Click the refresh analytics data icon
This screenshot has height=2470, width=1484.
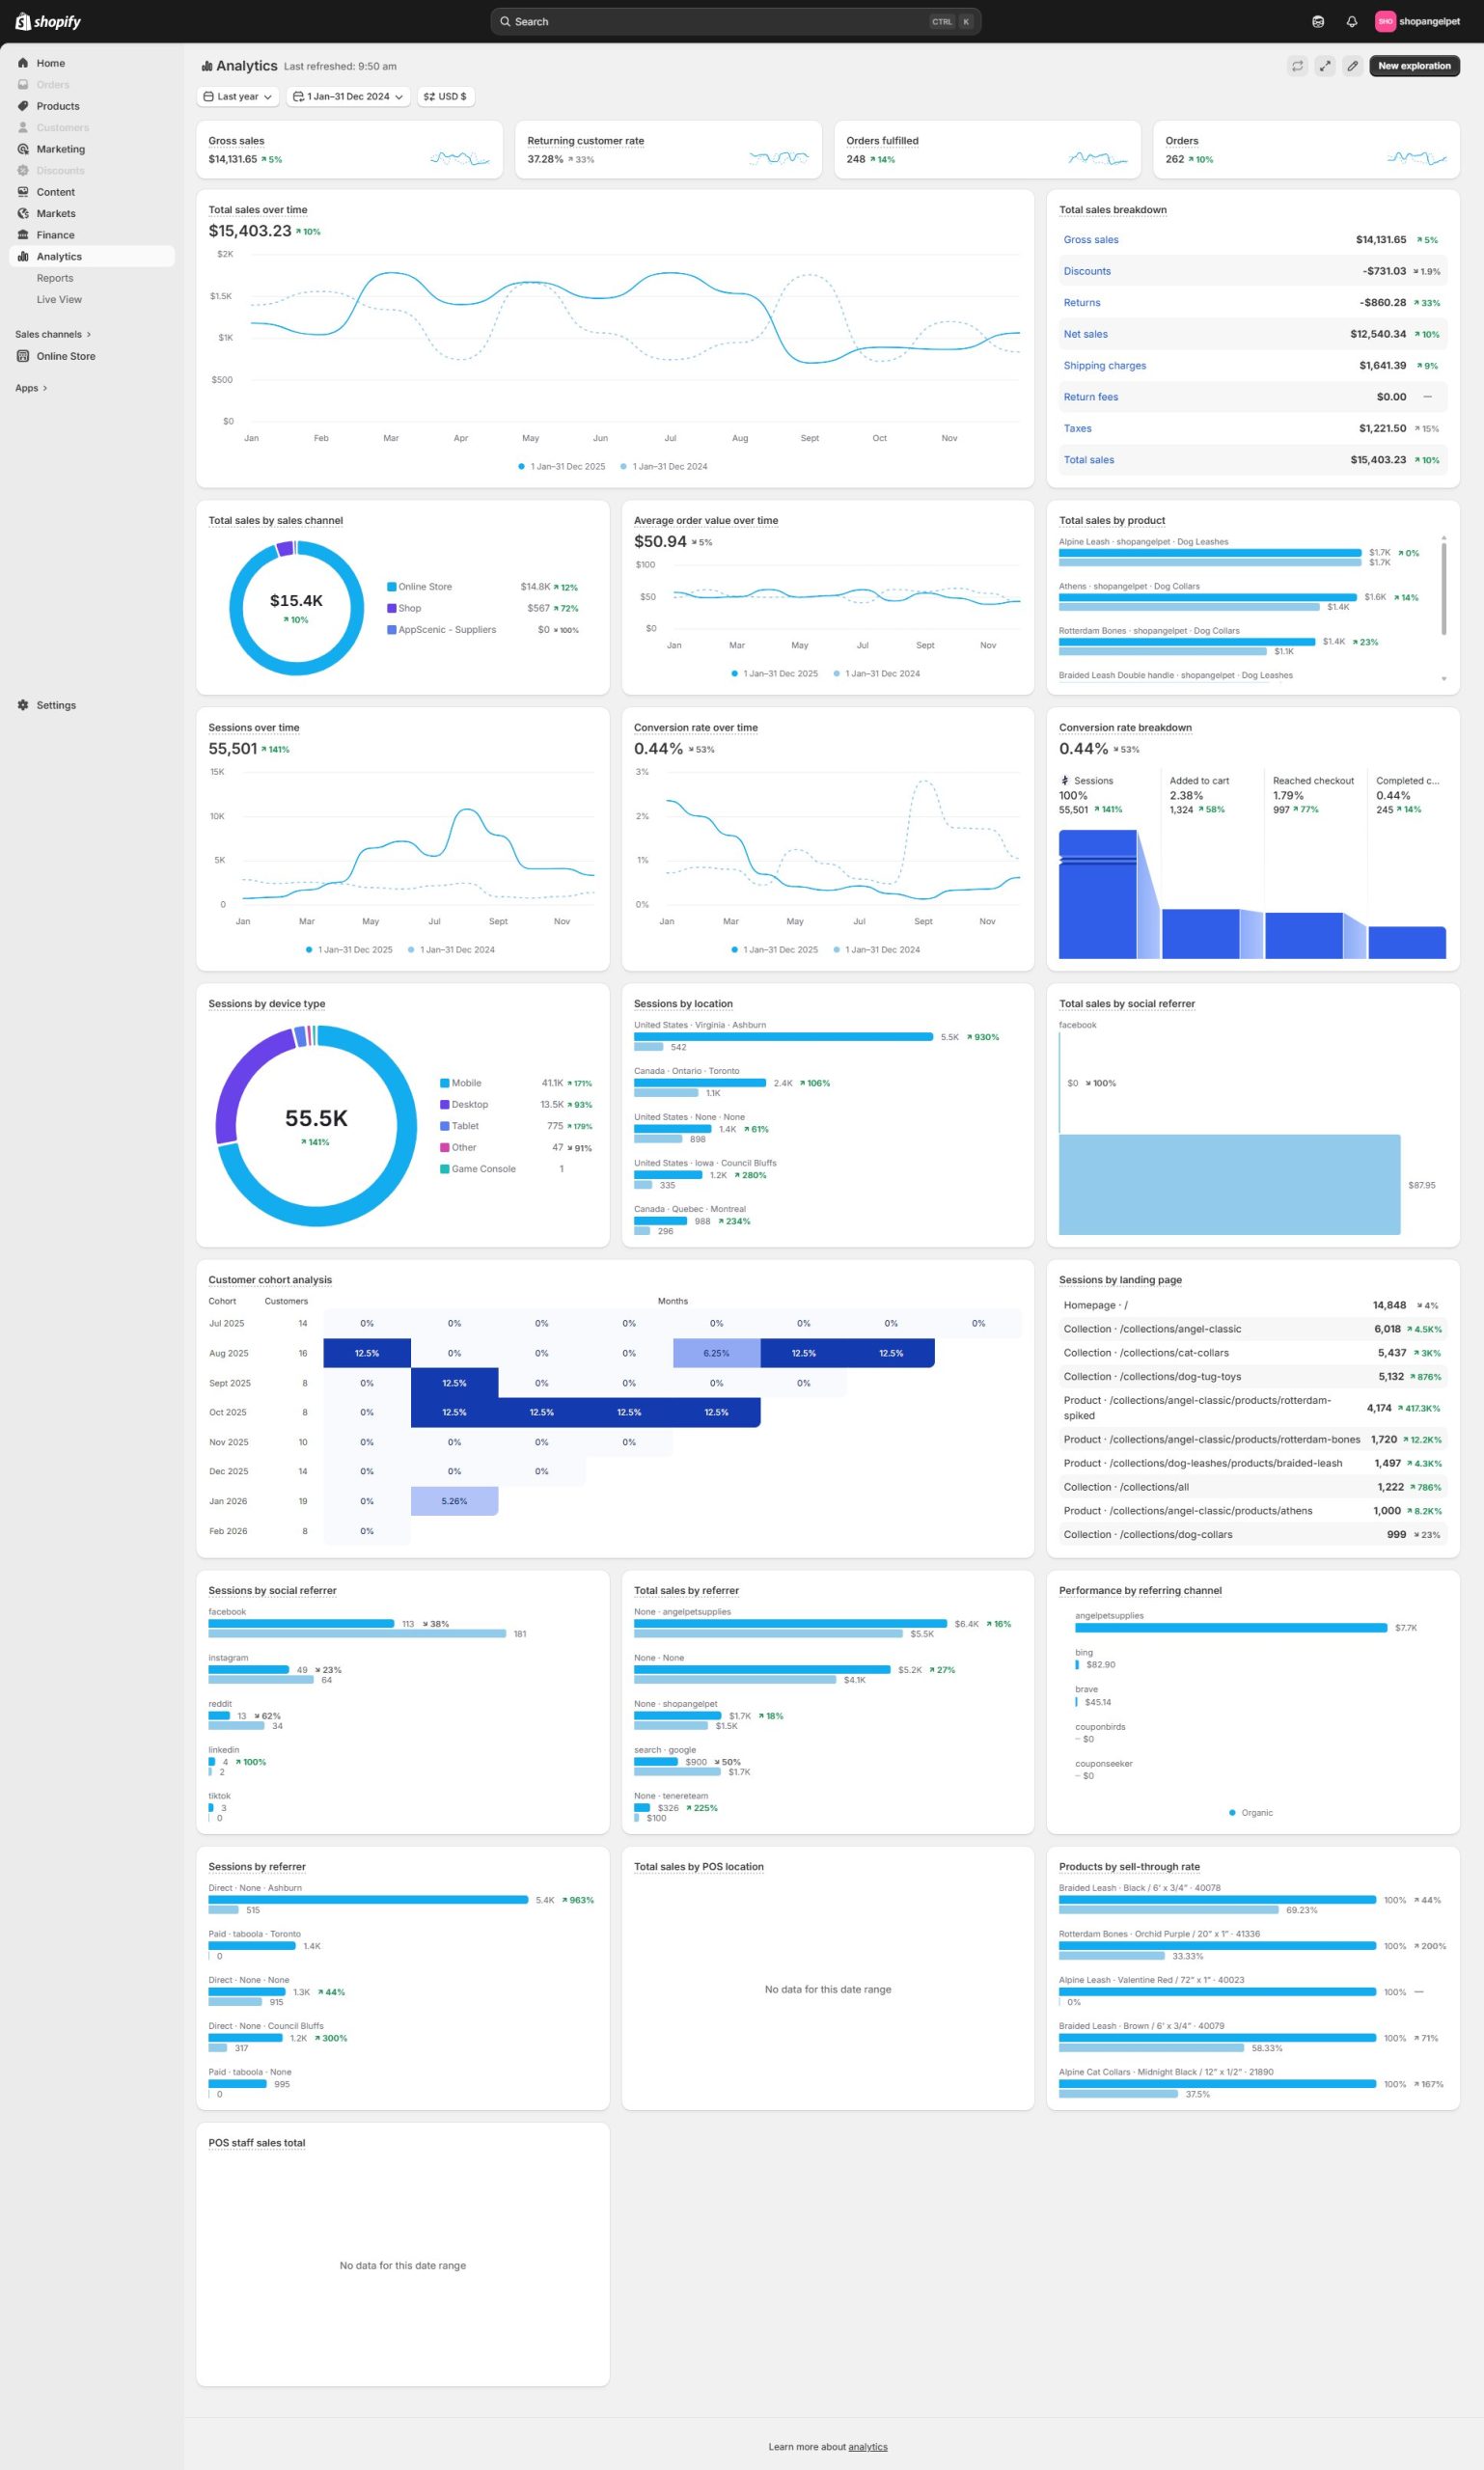[x=1297, y=66]
